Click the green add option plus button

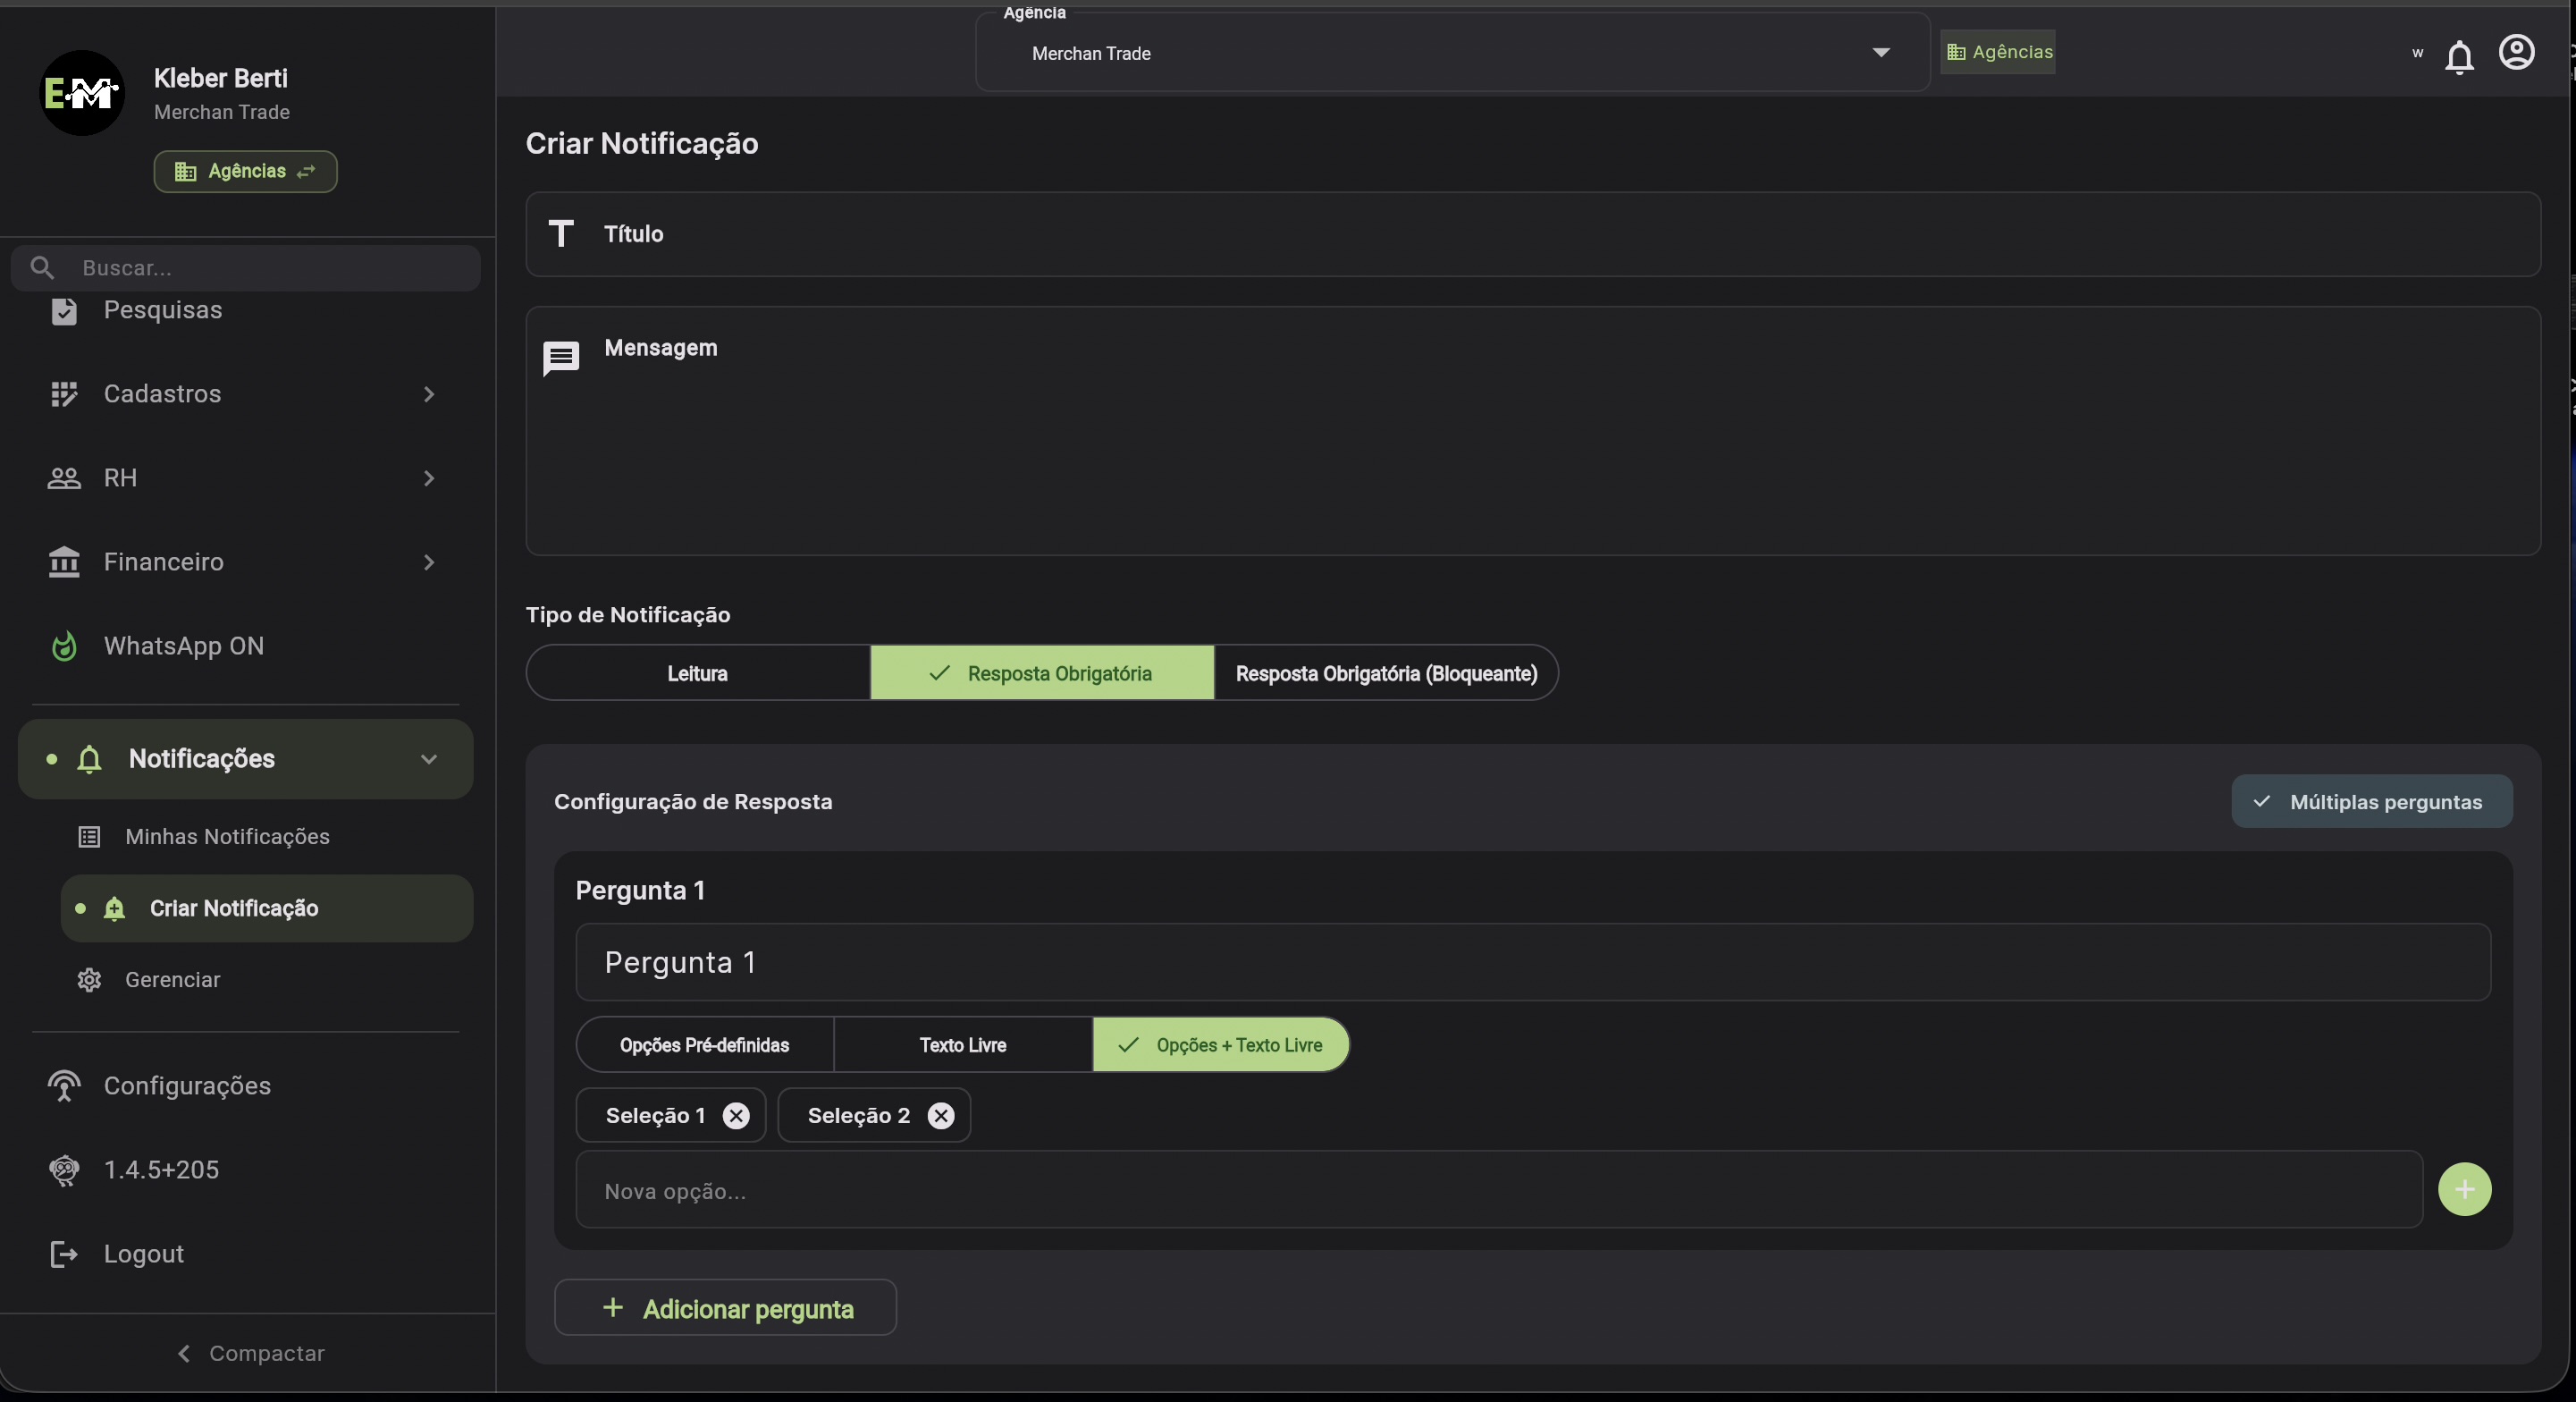pos(2464,1189)
